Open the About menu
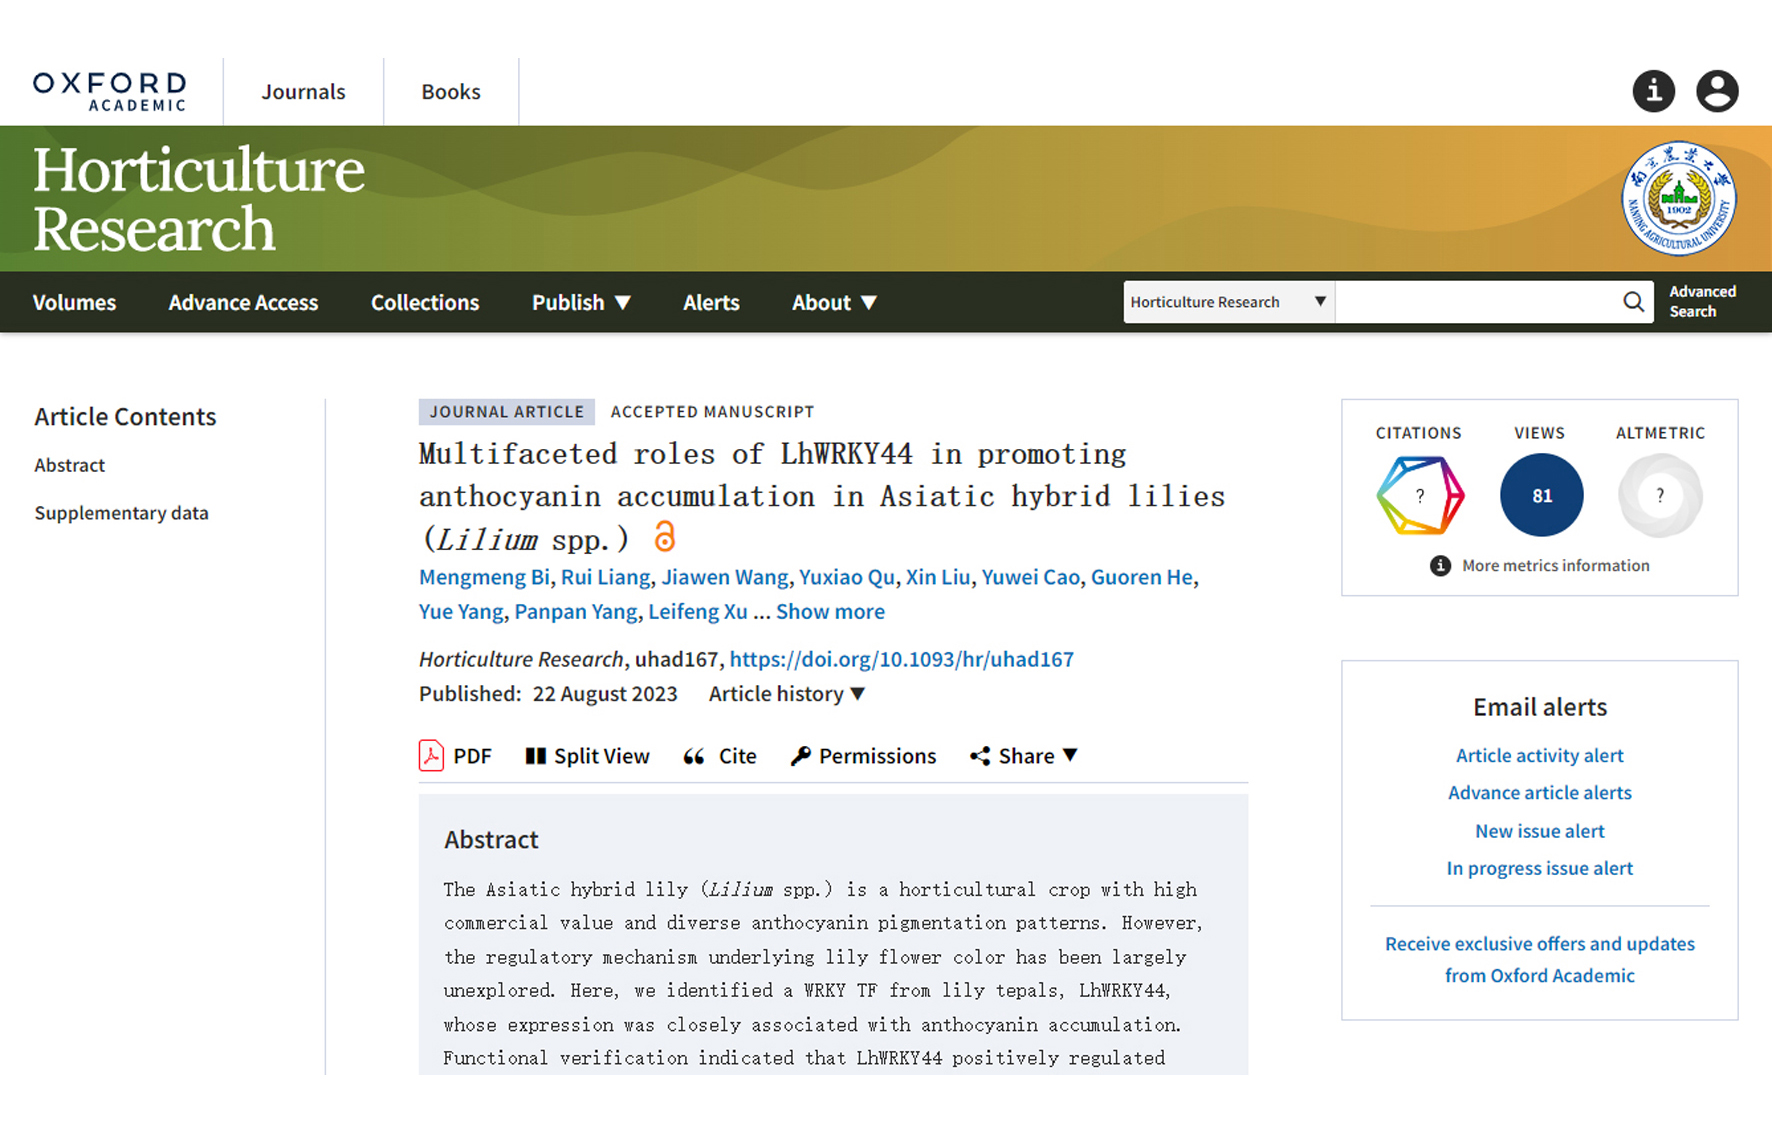 833,302
